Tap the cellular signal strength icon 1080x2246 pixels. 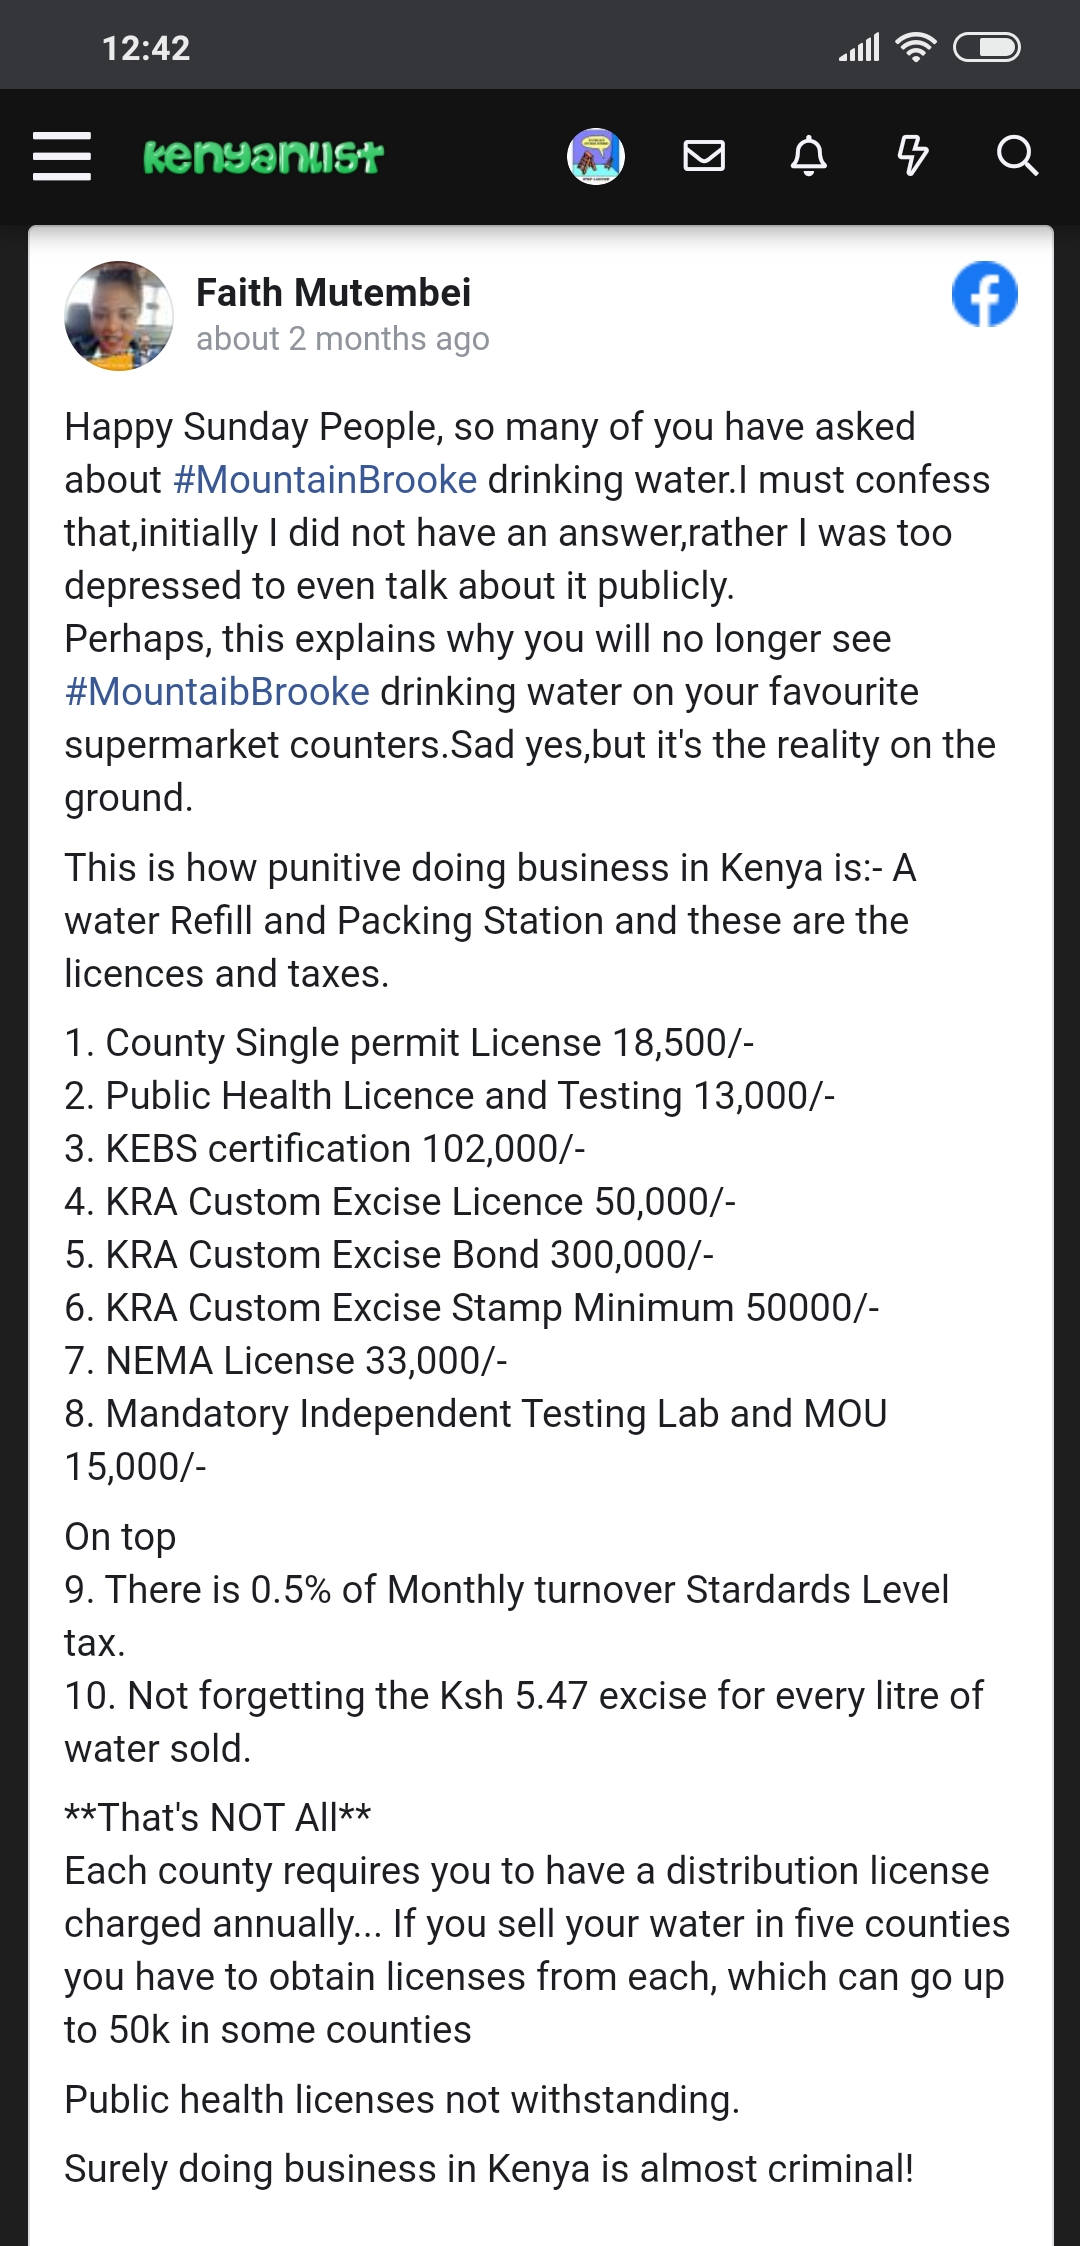tap(859, 47)
